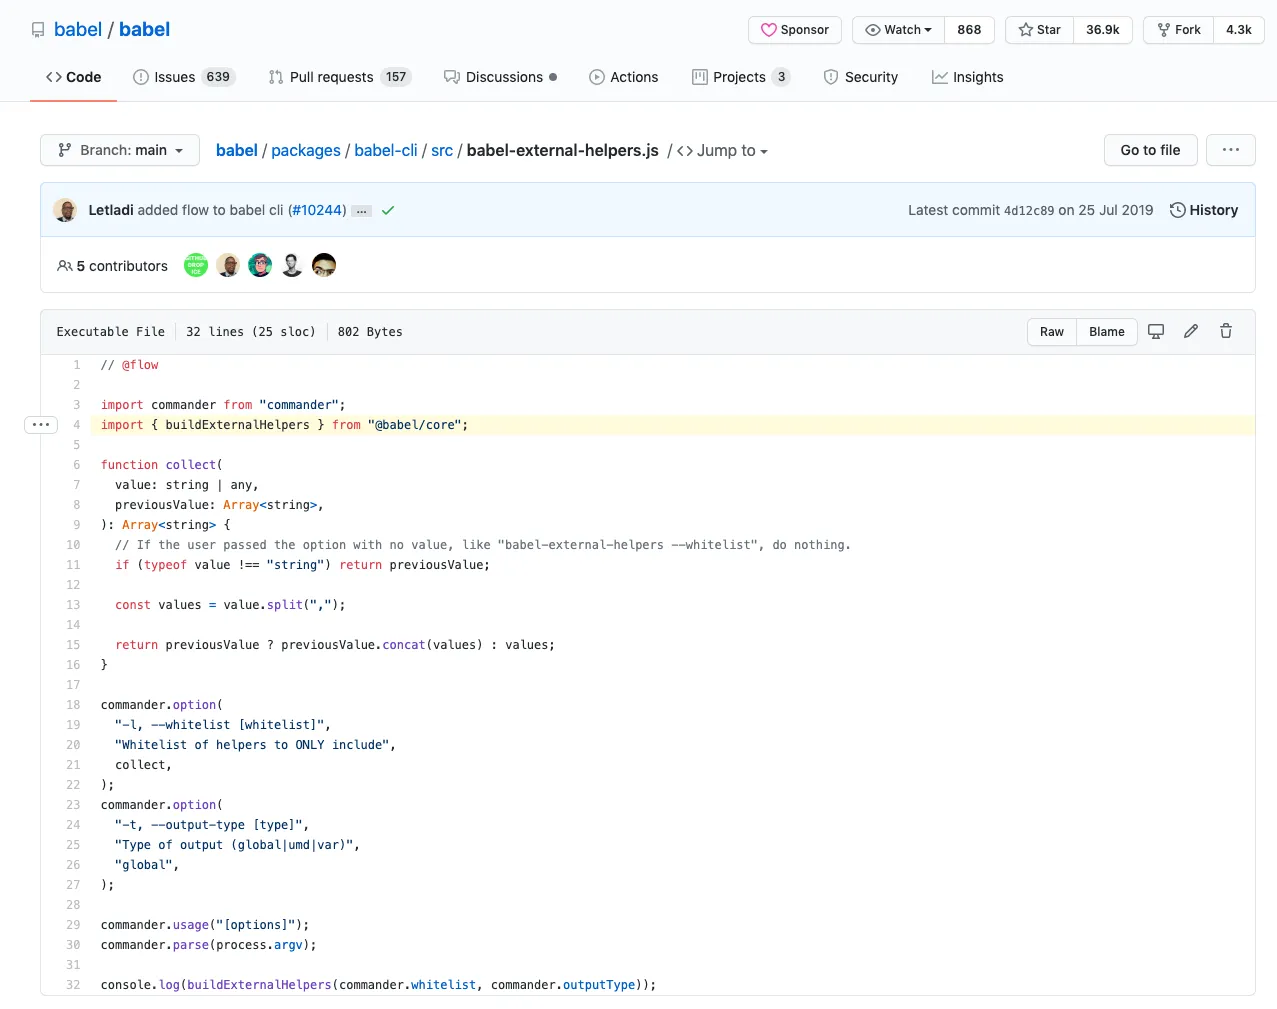View 4.3k forks count
Screen dimensions: 1277x1009
point(1239,30)
